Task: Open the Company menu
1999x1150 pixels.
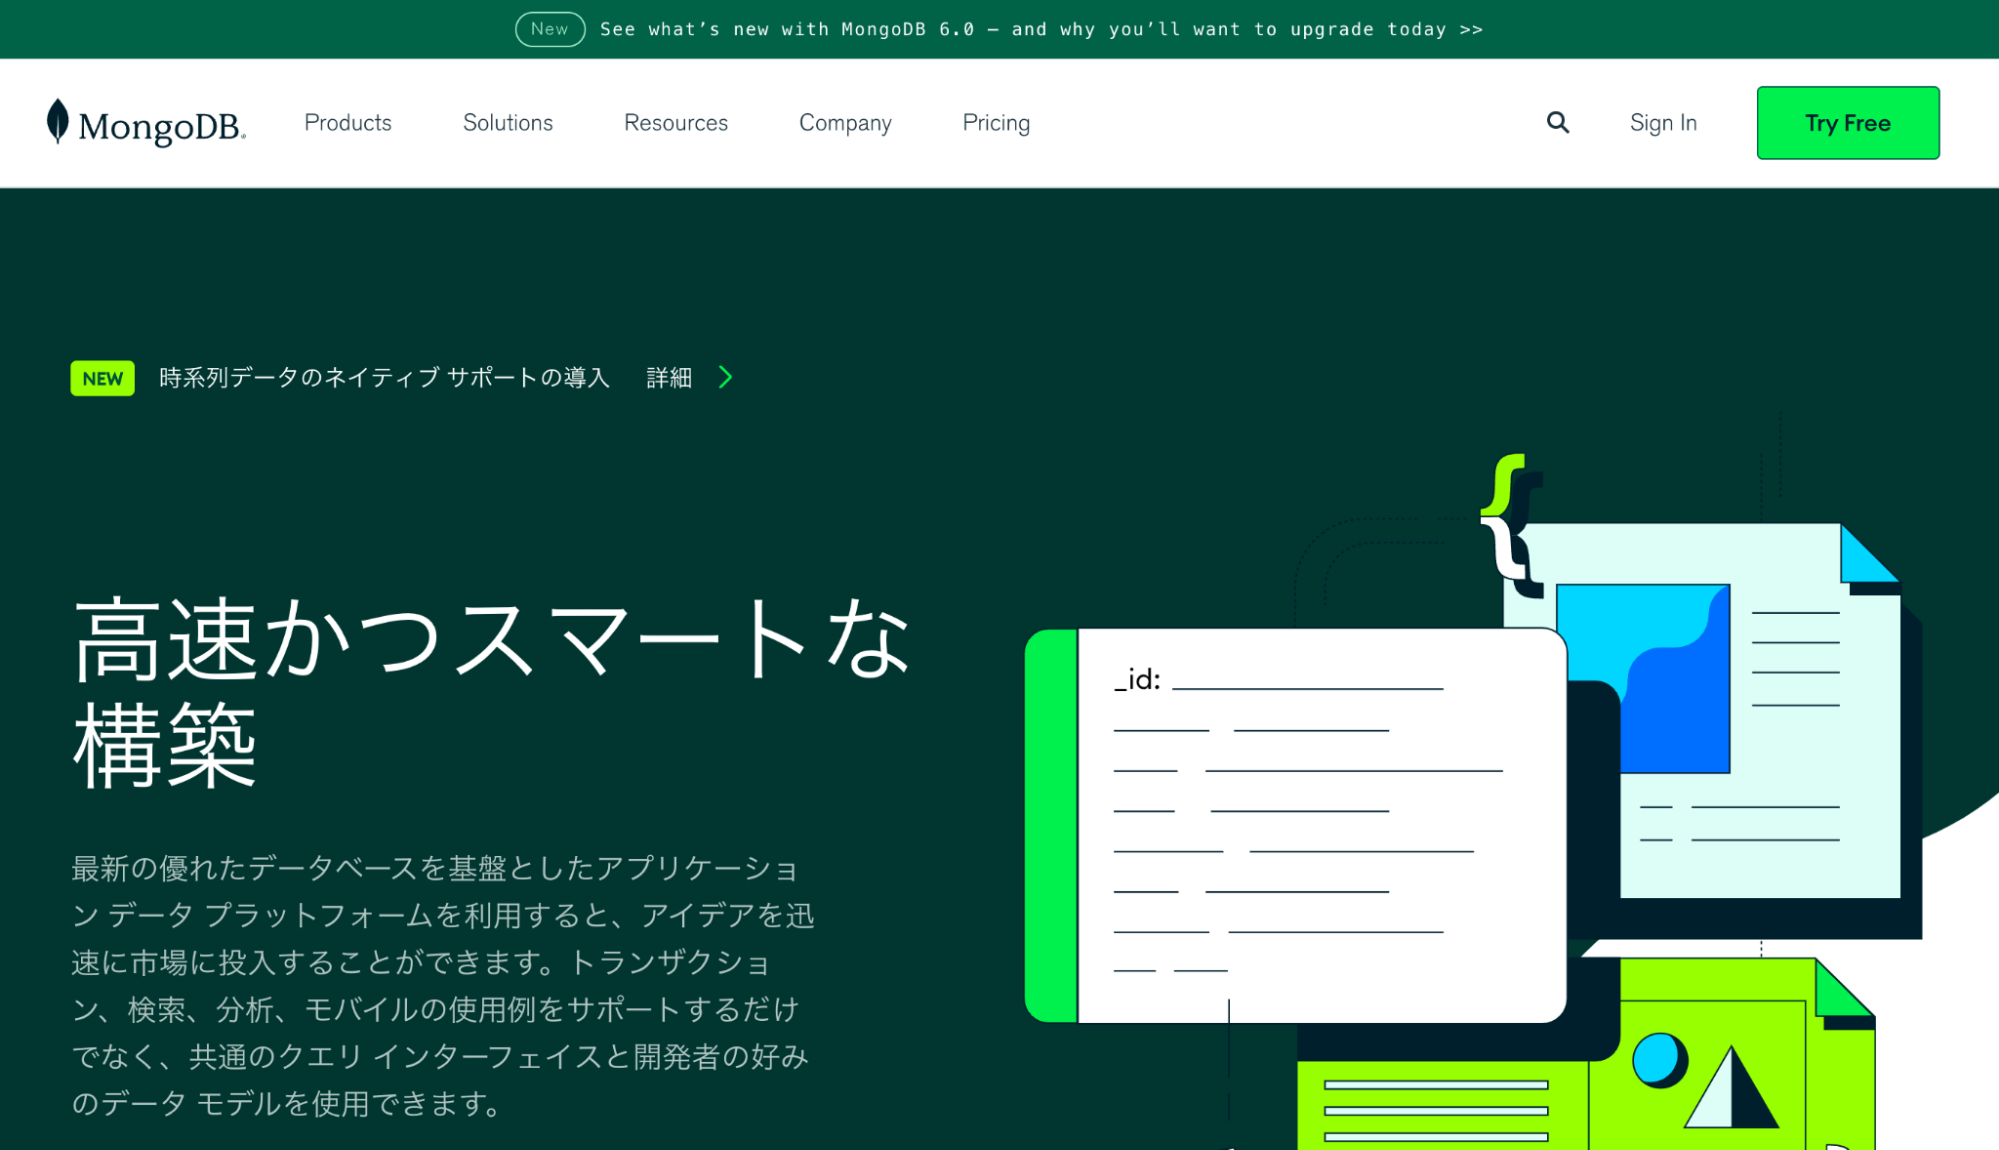Action: (844, 123)
